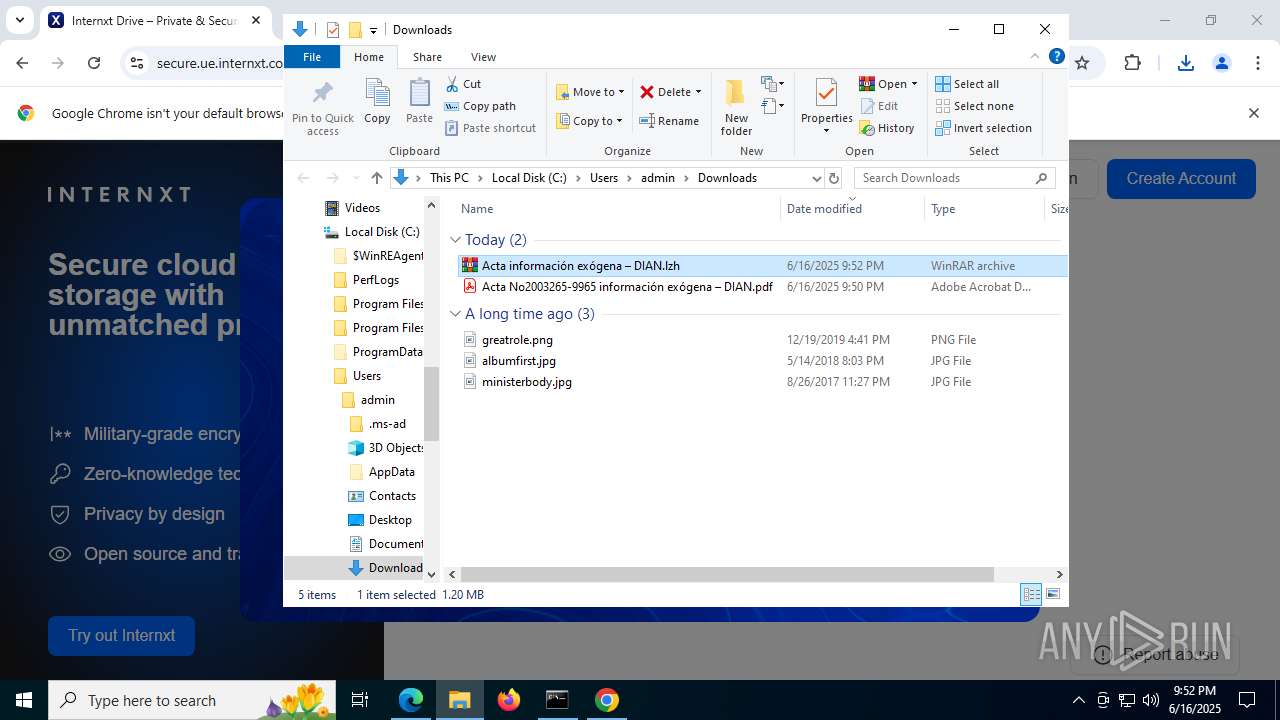Click Copy path in Clipboard group

480,106
